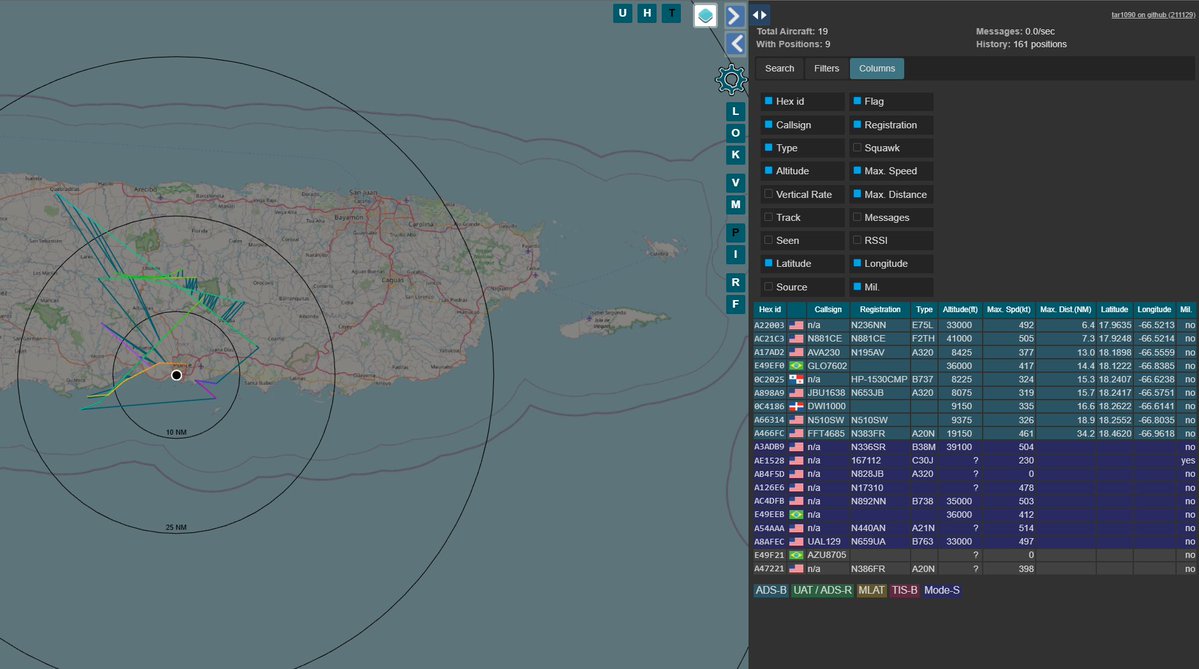Select aircraft row GLO7602
The height and width of the screenshot is (669, 1199).
click(975, 366)
